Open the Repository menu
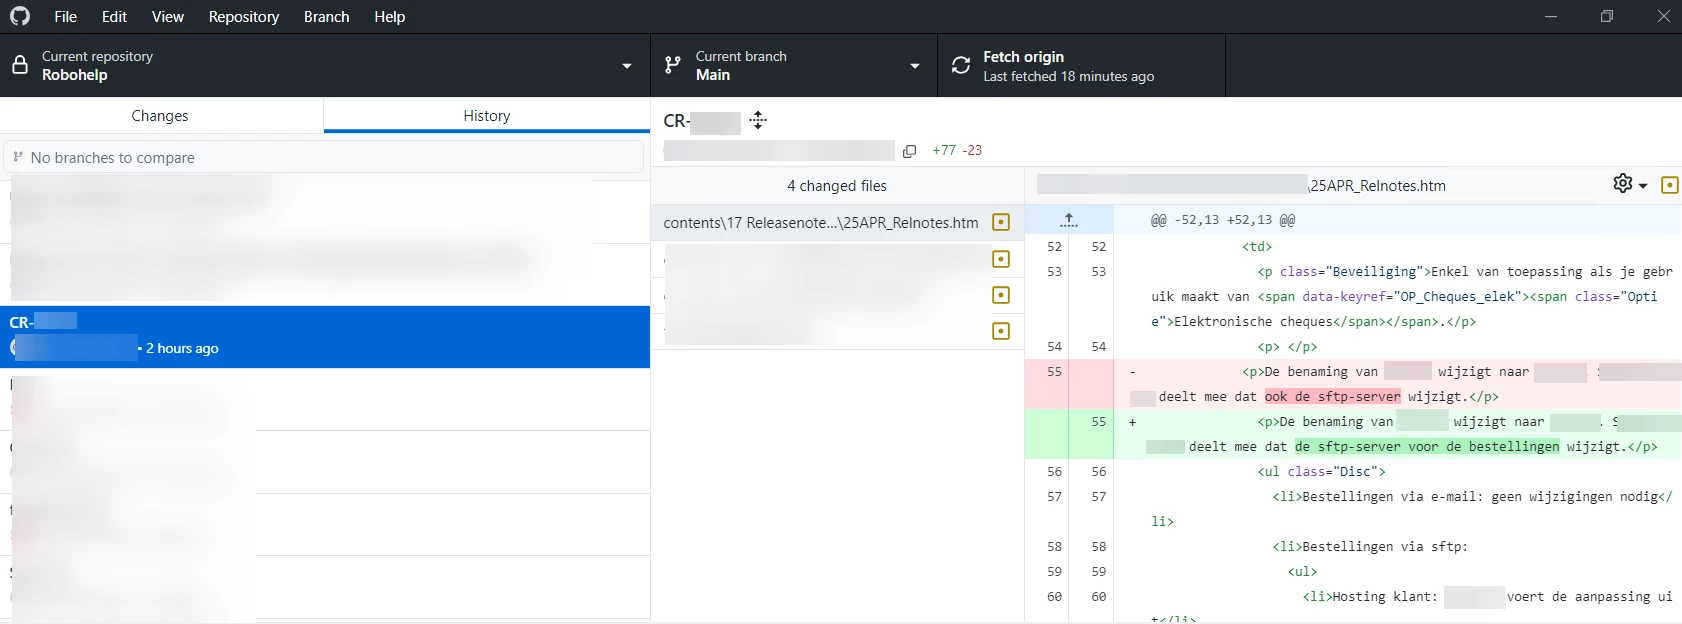The image size is (1682, 624). [243, 17]
